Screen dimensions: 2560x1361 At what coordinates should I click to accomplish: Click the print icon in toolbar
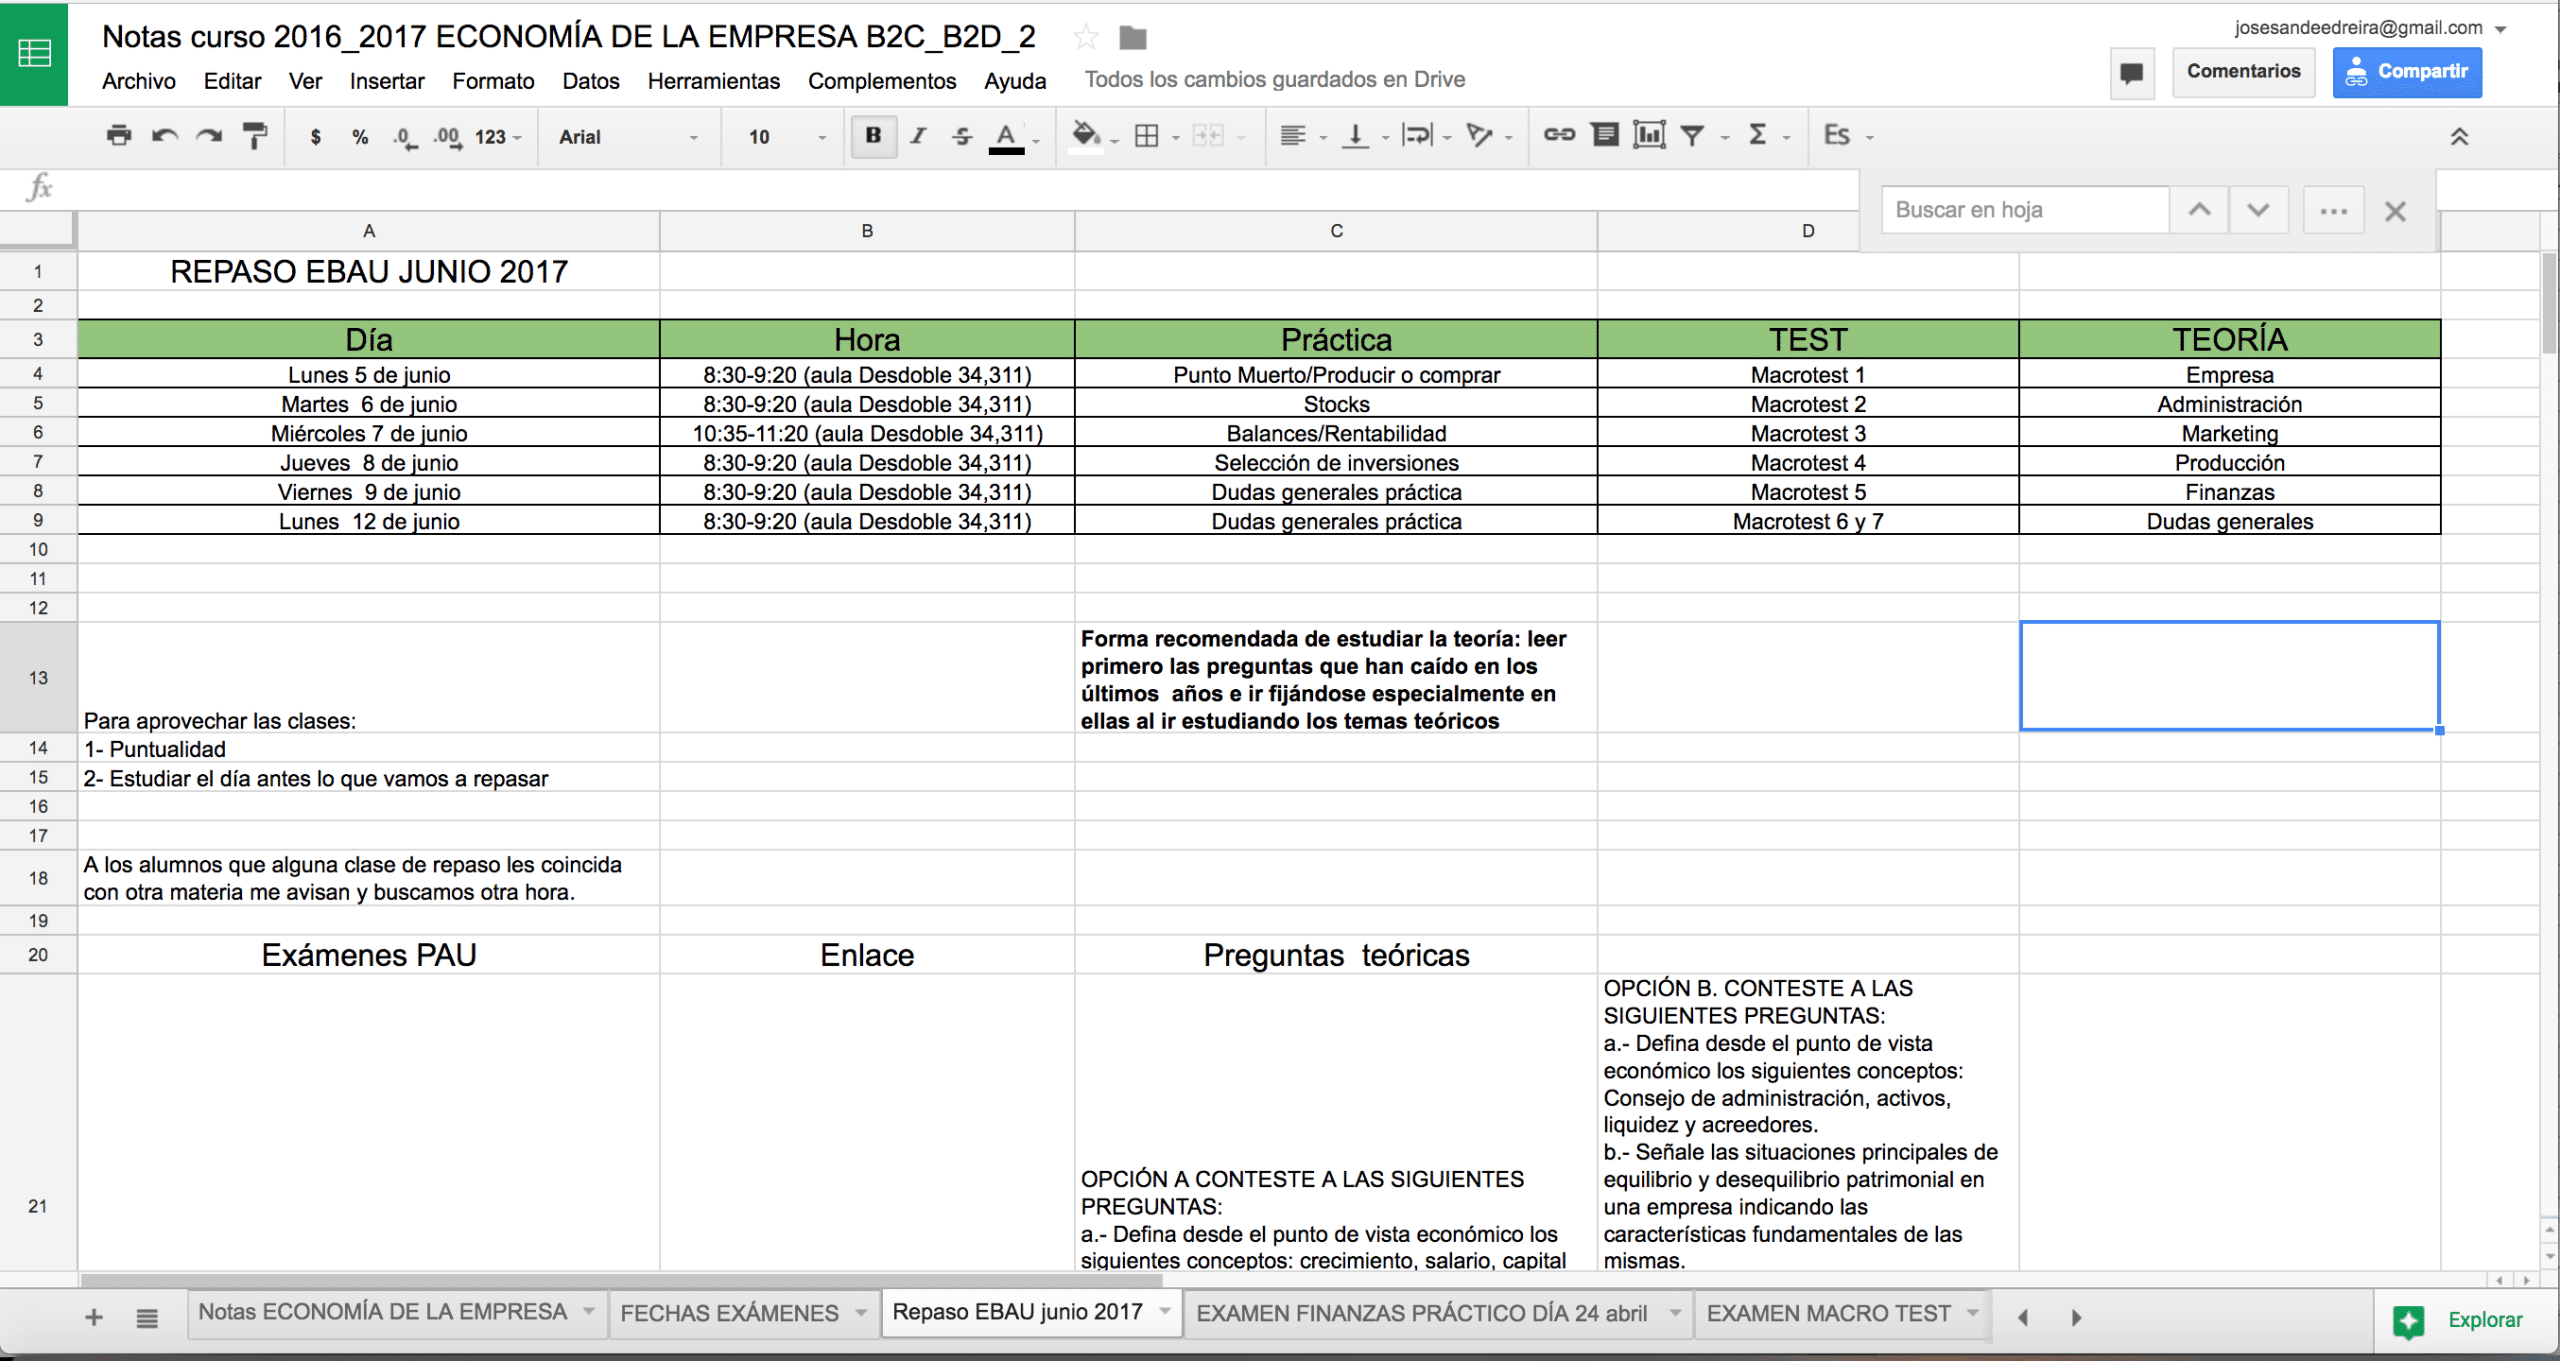point(119,136)
